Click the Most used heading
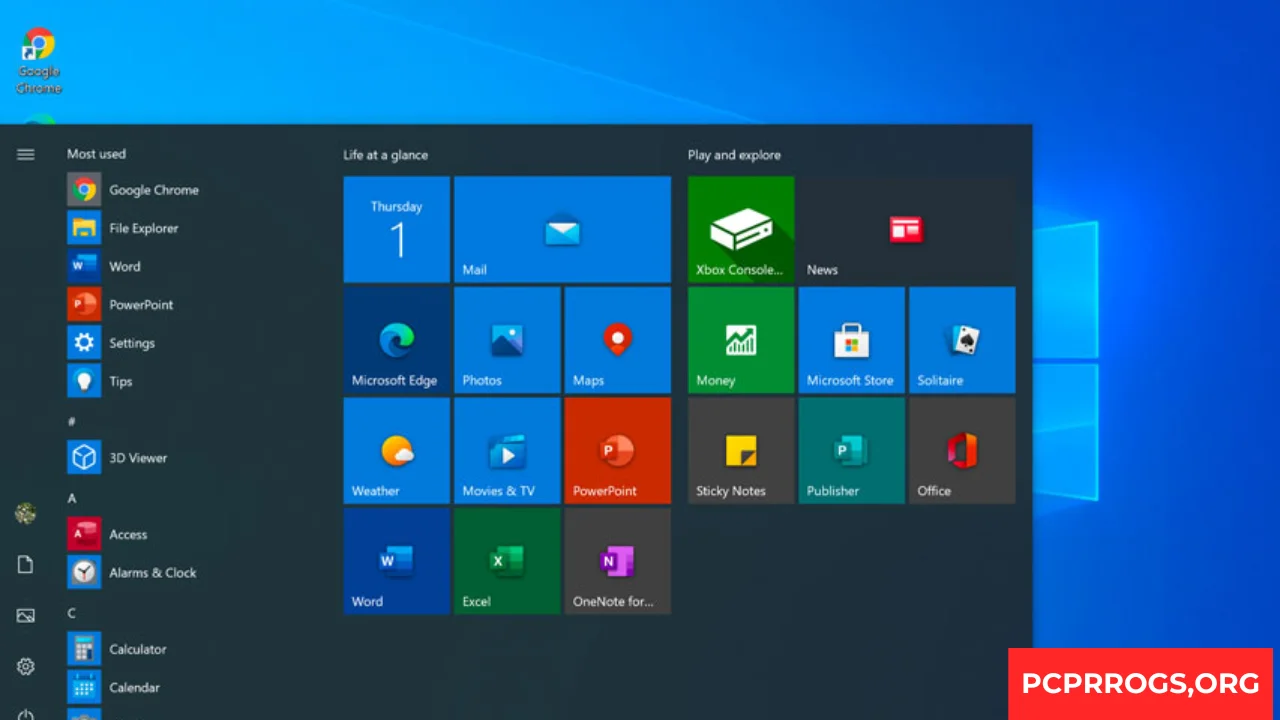Image resolution: width=1280 pixels, height=720 pixels. (96, 154)
